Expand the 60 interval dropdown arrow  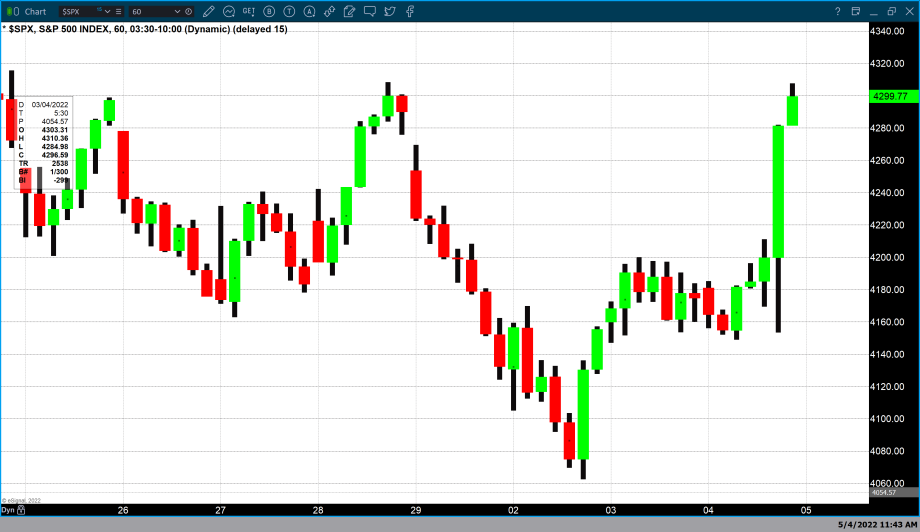[x=177, y=11]
